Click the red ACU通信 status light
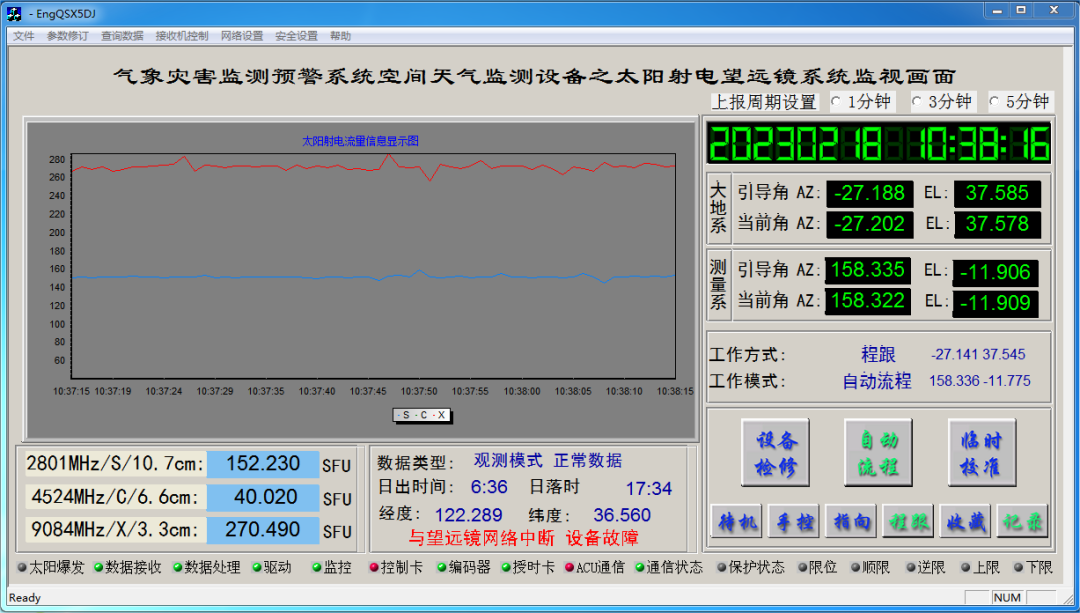The width and height of the screenshot is (1080, 613). [x=569, y=568]
